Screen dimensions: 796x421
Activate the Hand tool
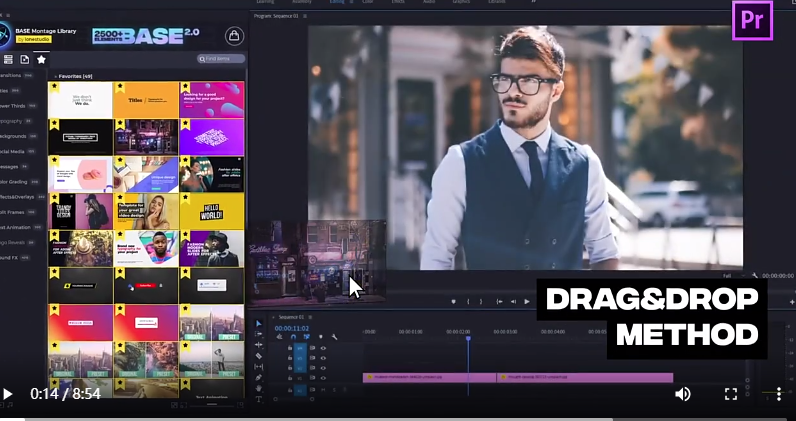258,388
